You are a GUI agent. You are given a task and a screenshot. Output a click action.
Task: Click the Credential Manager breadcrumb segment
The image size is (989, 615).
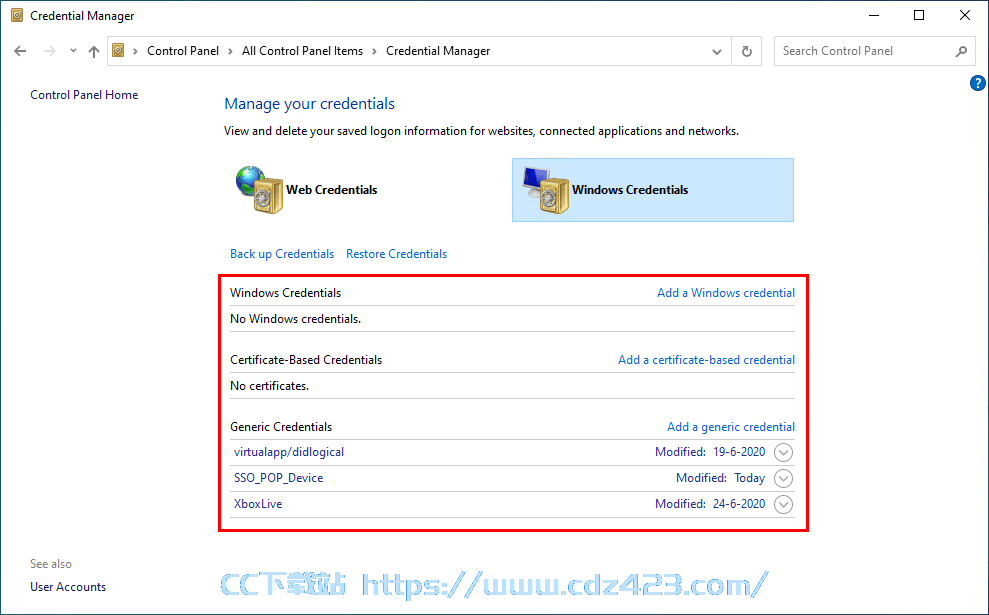click(438, 51)
